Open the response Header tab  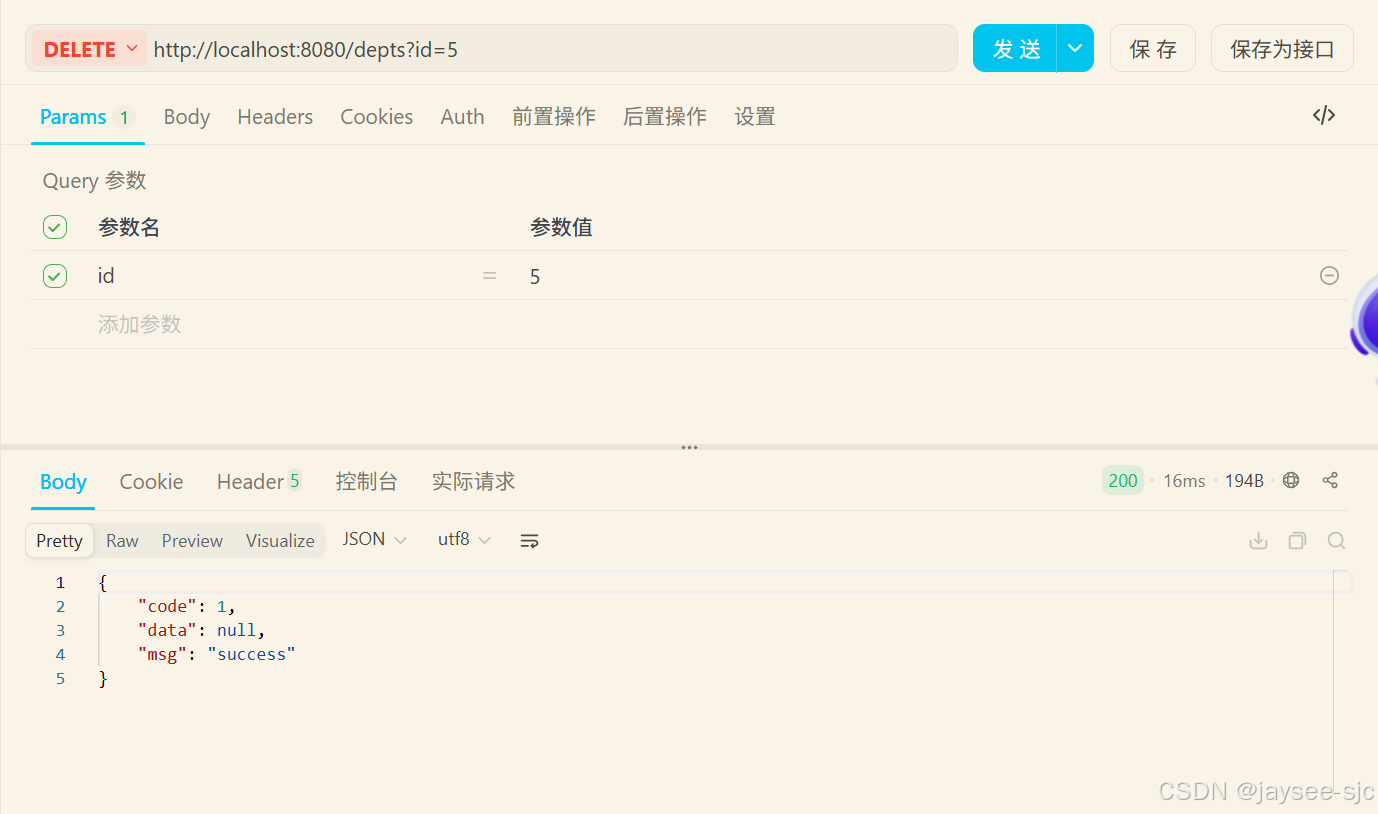click(259, 481)
